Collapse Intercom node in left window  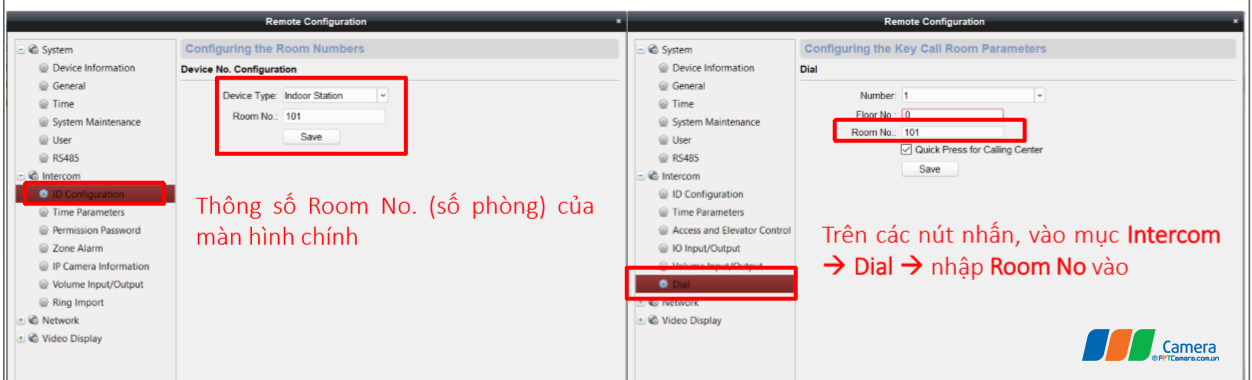point(21,176)
